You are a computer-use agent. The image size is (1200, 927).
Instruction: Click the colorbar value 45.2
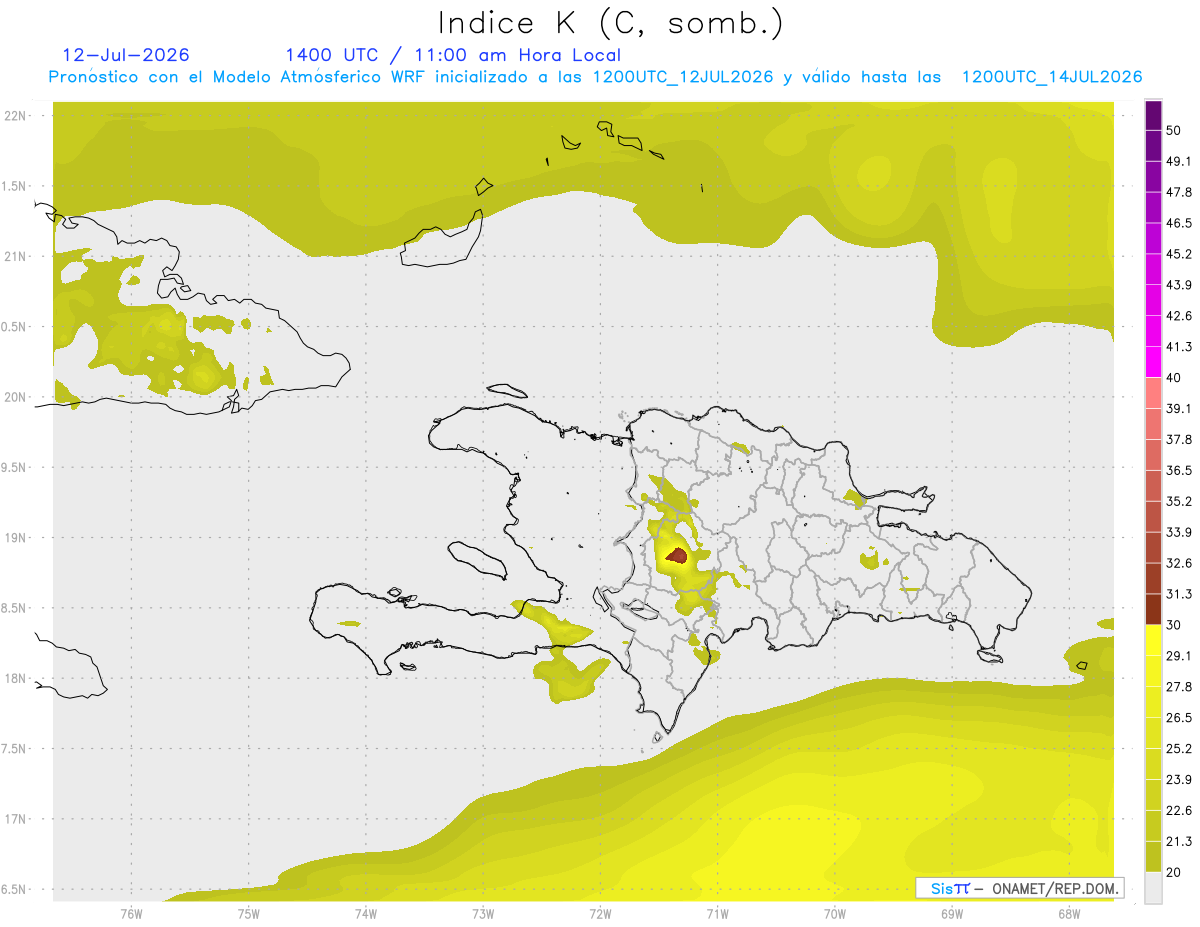[x=1179, y=254]
